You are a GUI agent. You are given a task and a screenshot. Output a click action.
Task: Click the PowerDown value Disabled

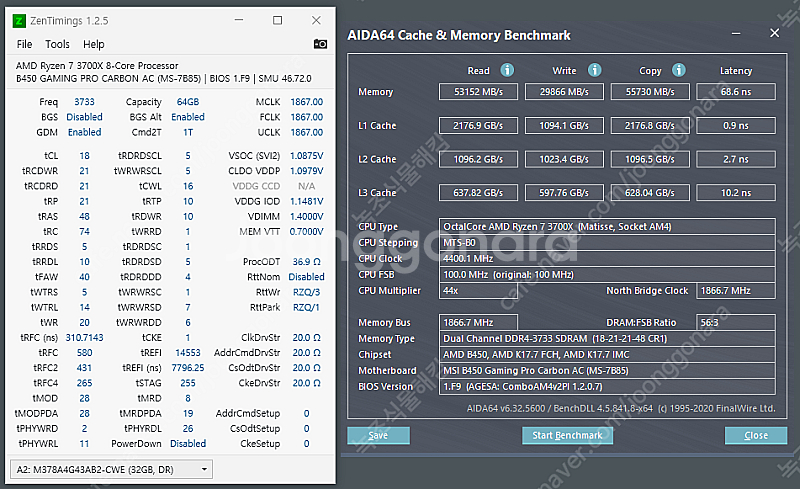pyautogui.click(x=188, y=444)
